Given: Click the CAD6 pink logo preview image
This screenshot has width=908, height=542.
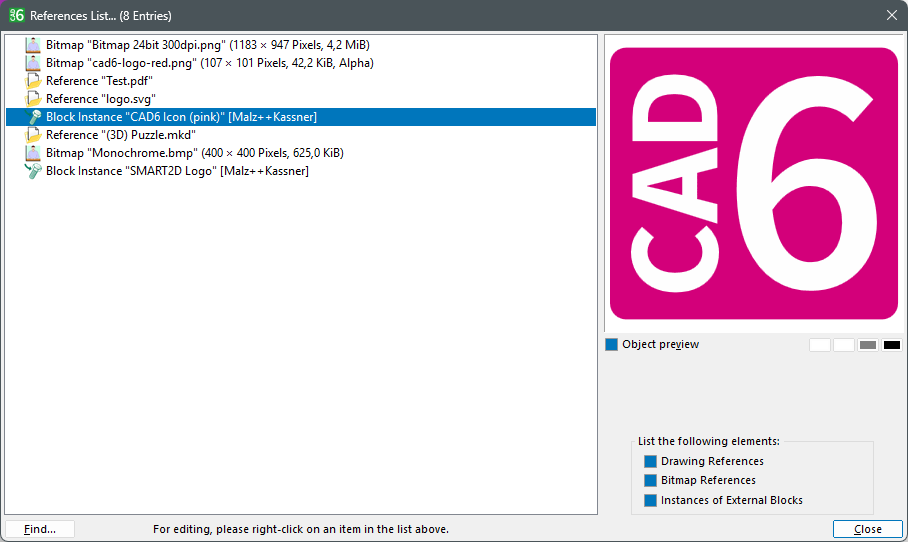Looking at the screenshot, I should tap(754, 181).
